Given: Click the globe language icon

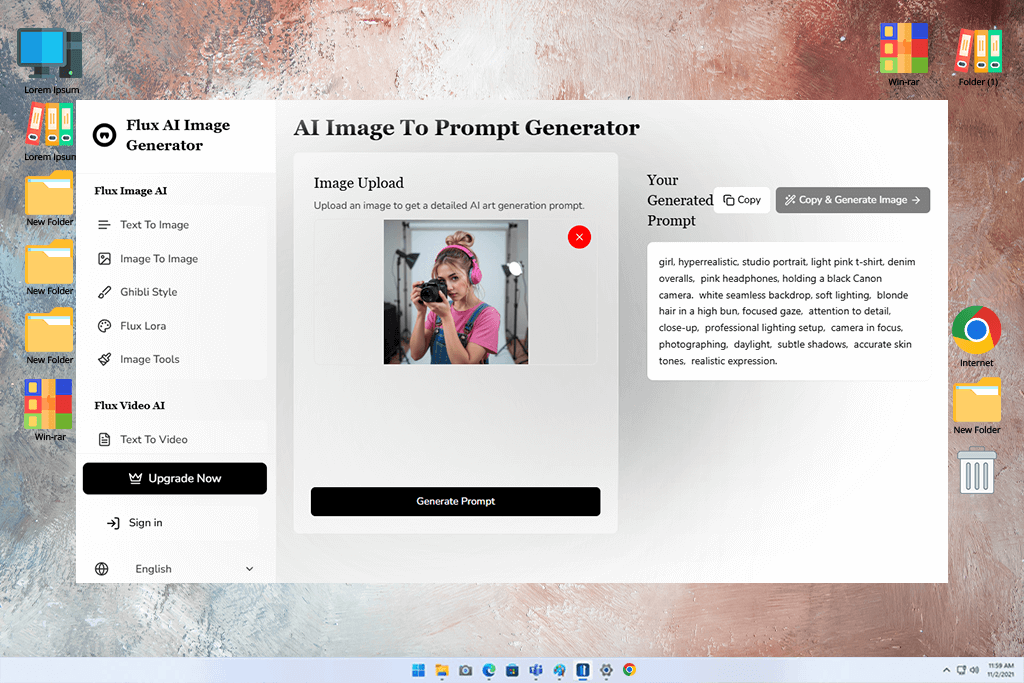Looking at the screenshot, I should click(101, 569).
